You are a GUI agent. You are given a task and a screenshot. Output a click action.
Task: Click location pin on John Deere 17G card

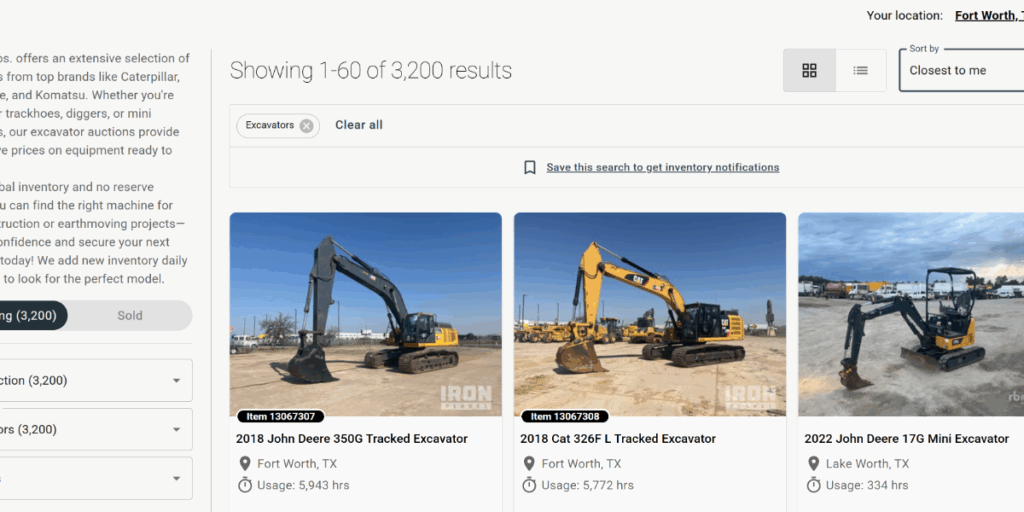tap(813, 464)
